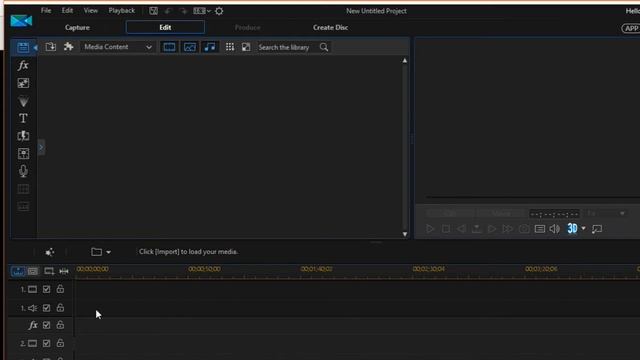This screenshot has height=360, width=640.
Task: Click the preview quality display options icon
Action: click(x=540, y=229)
